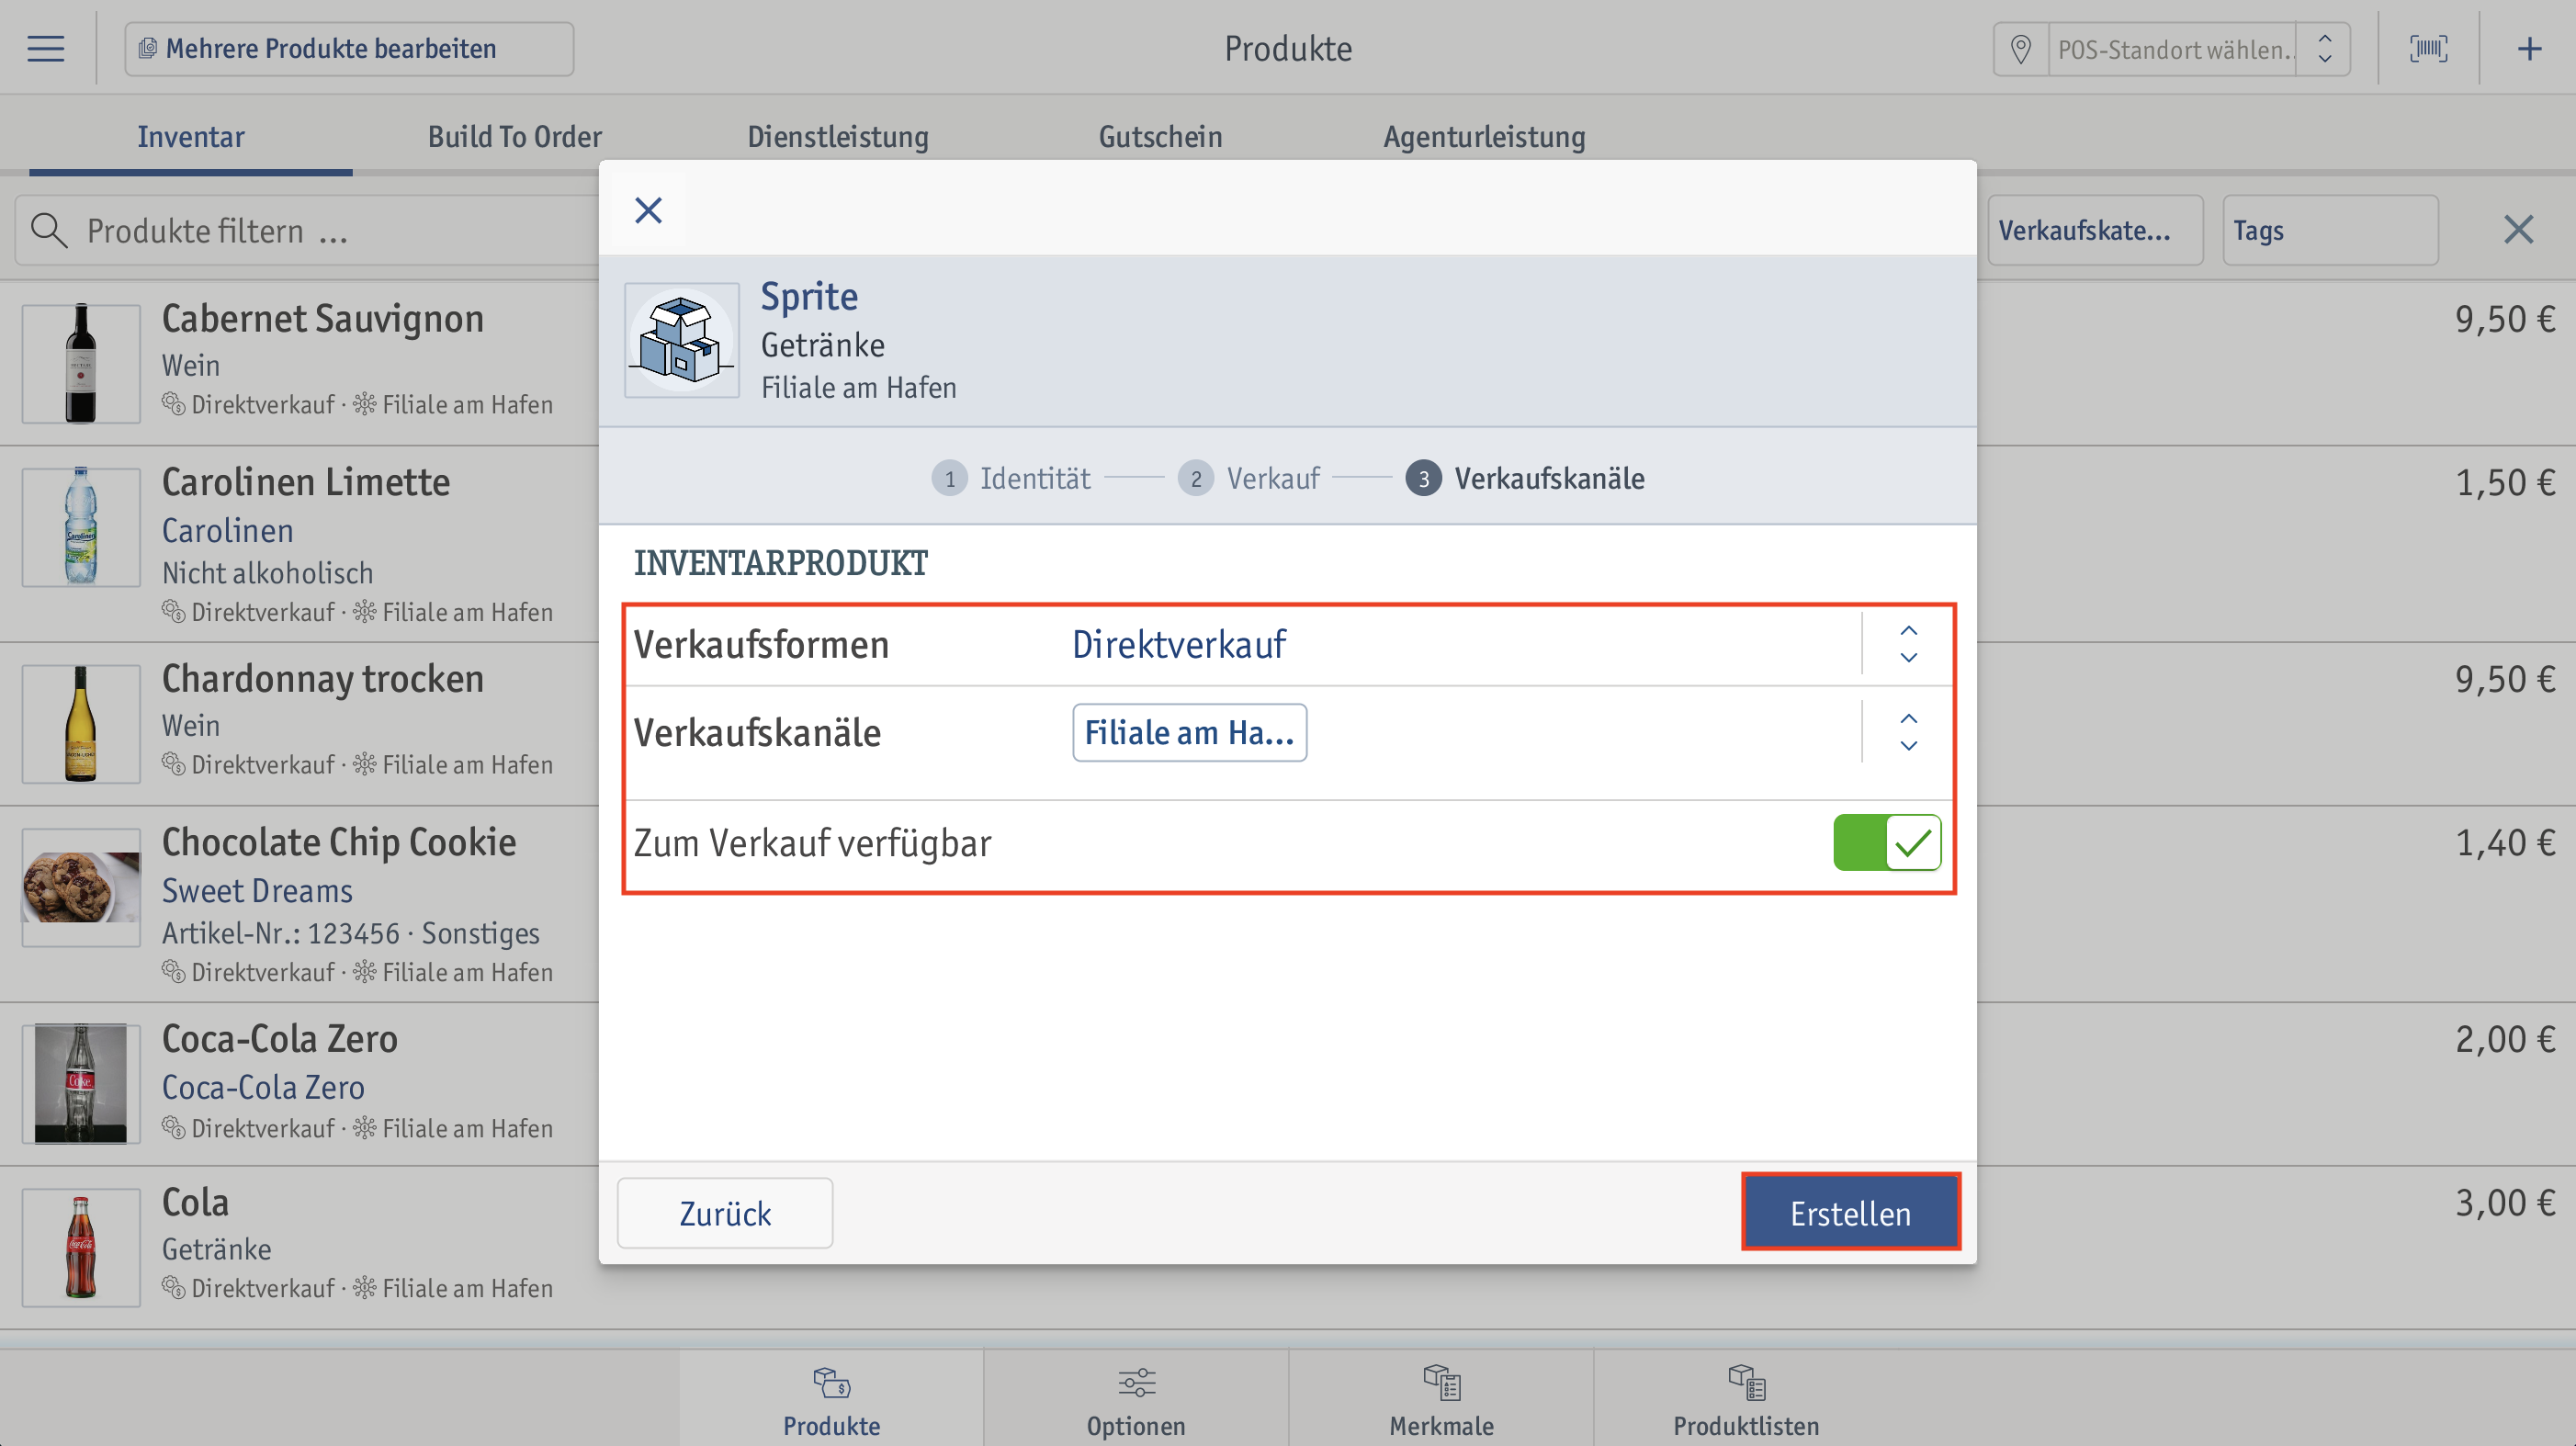Viewport: 2576px width, 1446px height.
Task: Click the 2,00 € price
Action: point(2505,1039)
